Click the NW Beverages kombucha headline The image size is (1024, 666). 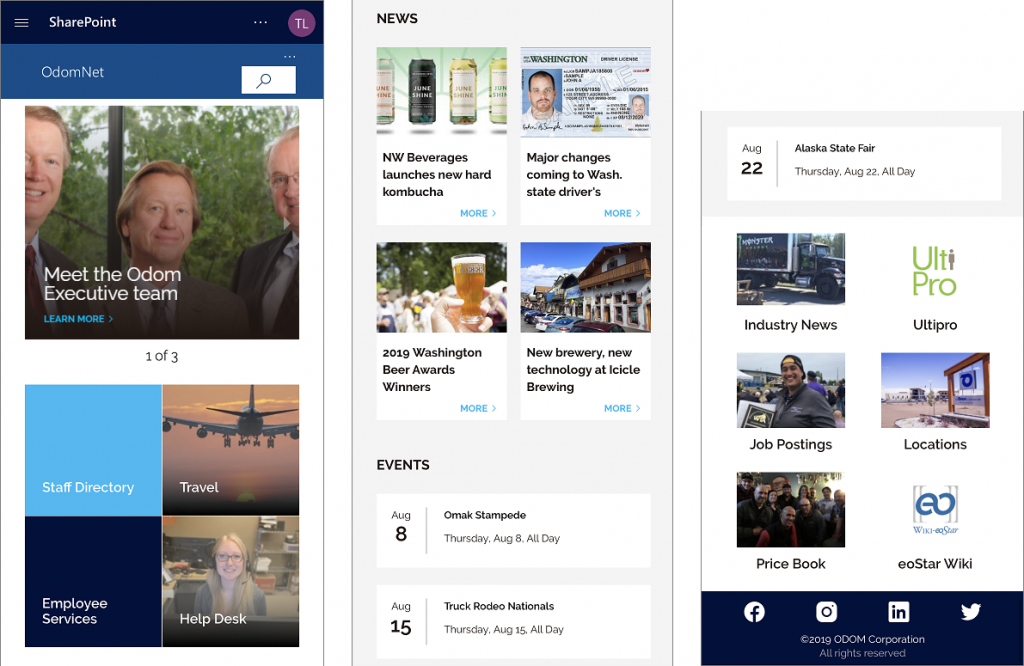pyautogui.click(x=437, y=174)
